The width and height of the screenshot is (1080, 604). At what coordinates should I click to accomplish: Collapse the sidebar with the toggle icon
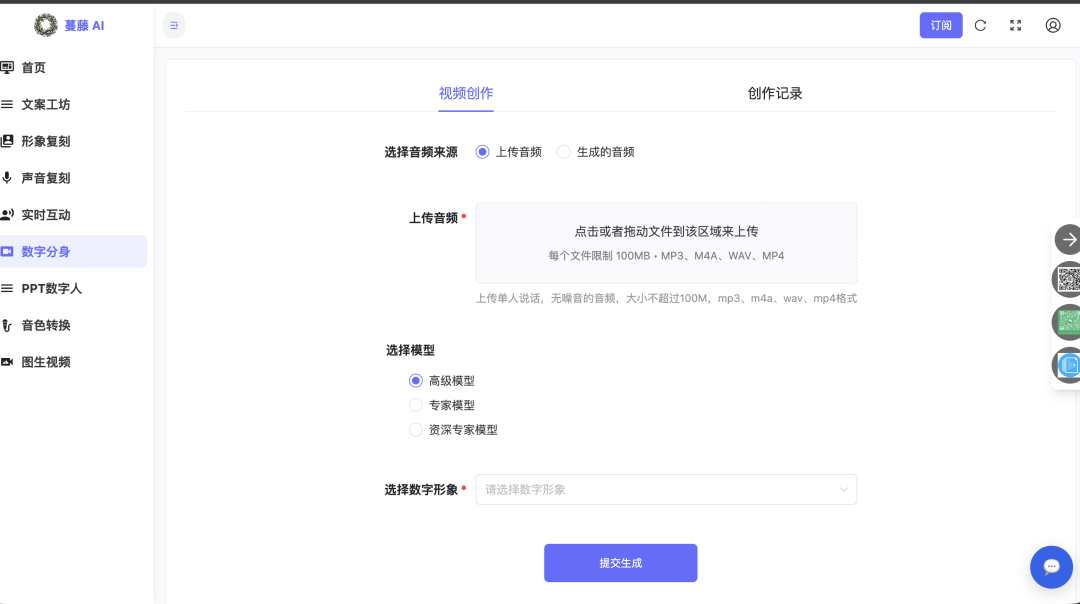pyautogui.click(x=174, y=25)
